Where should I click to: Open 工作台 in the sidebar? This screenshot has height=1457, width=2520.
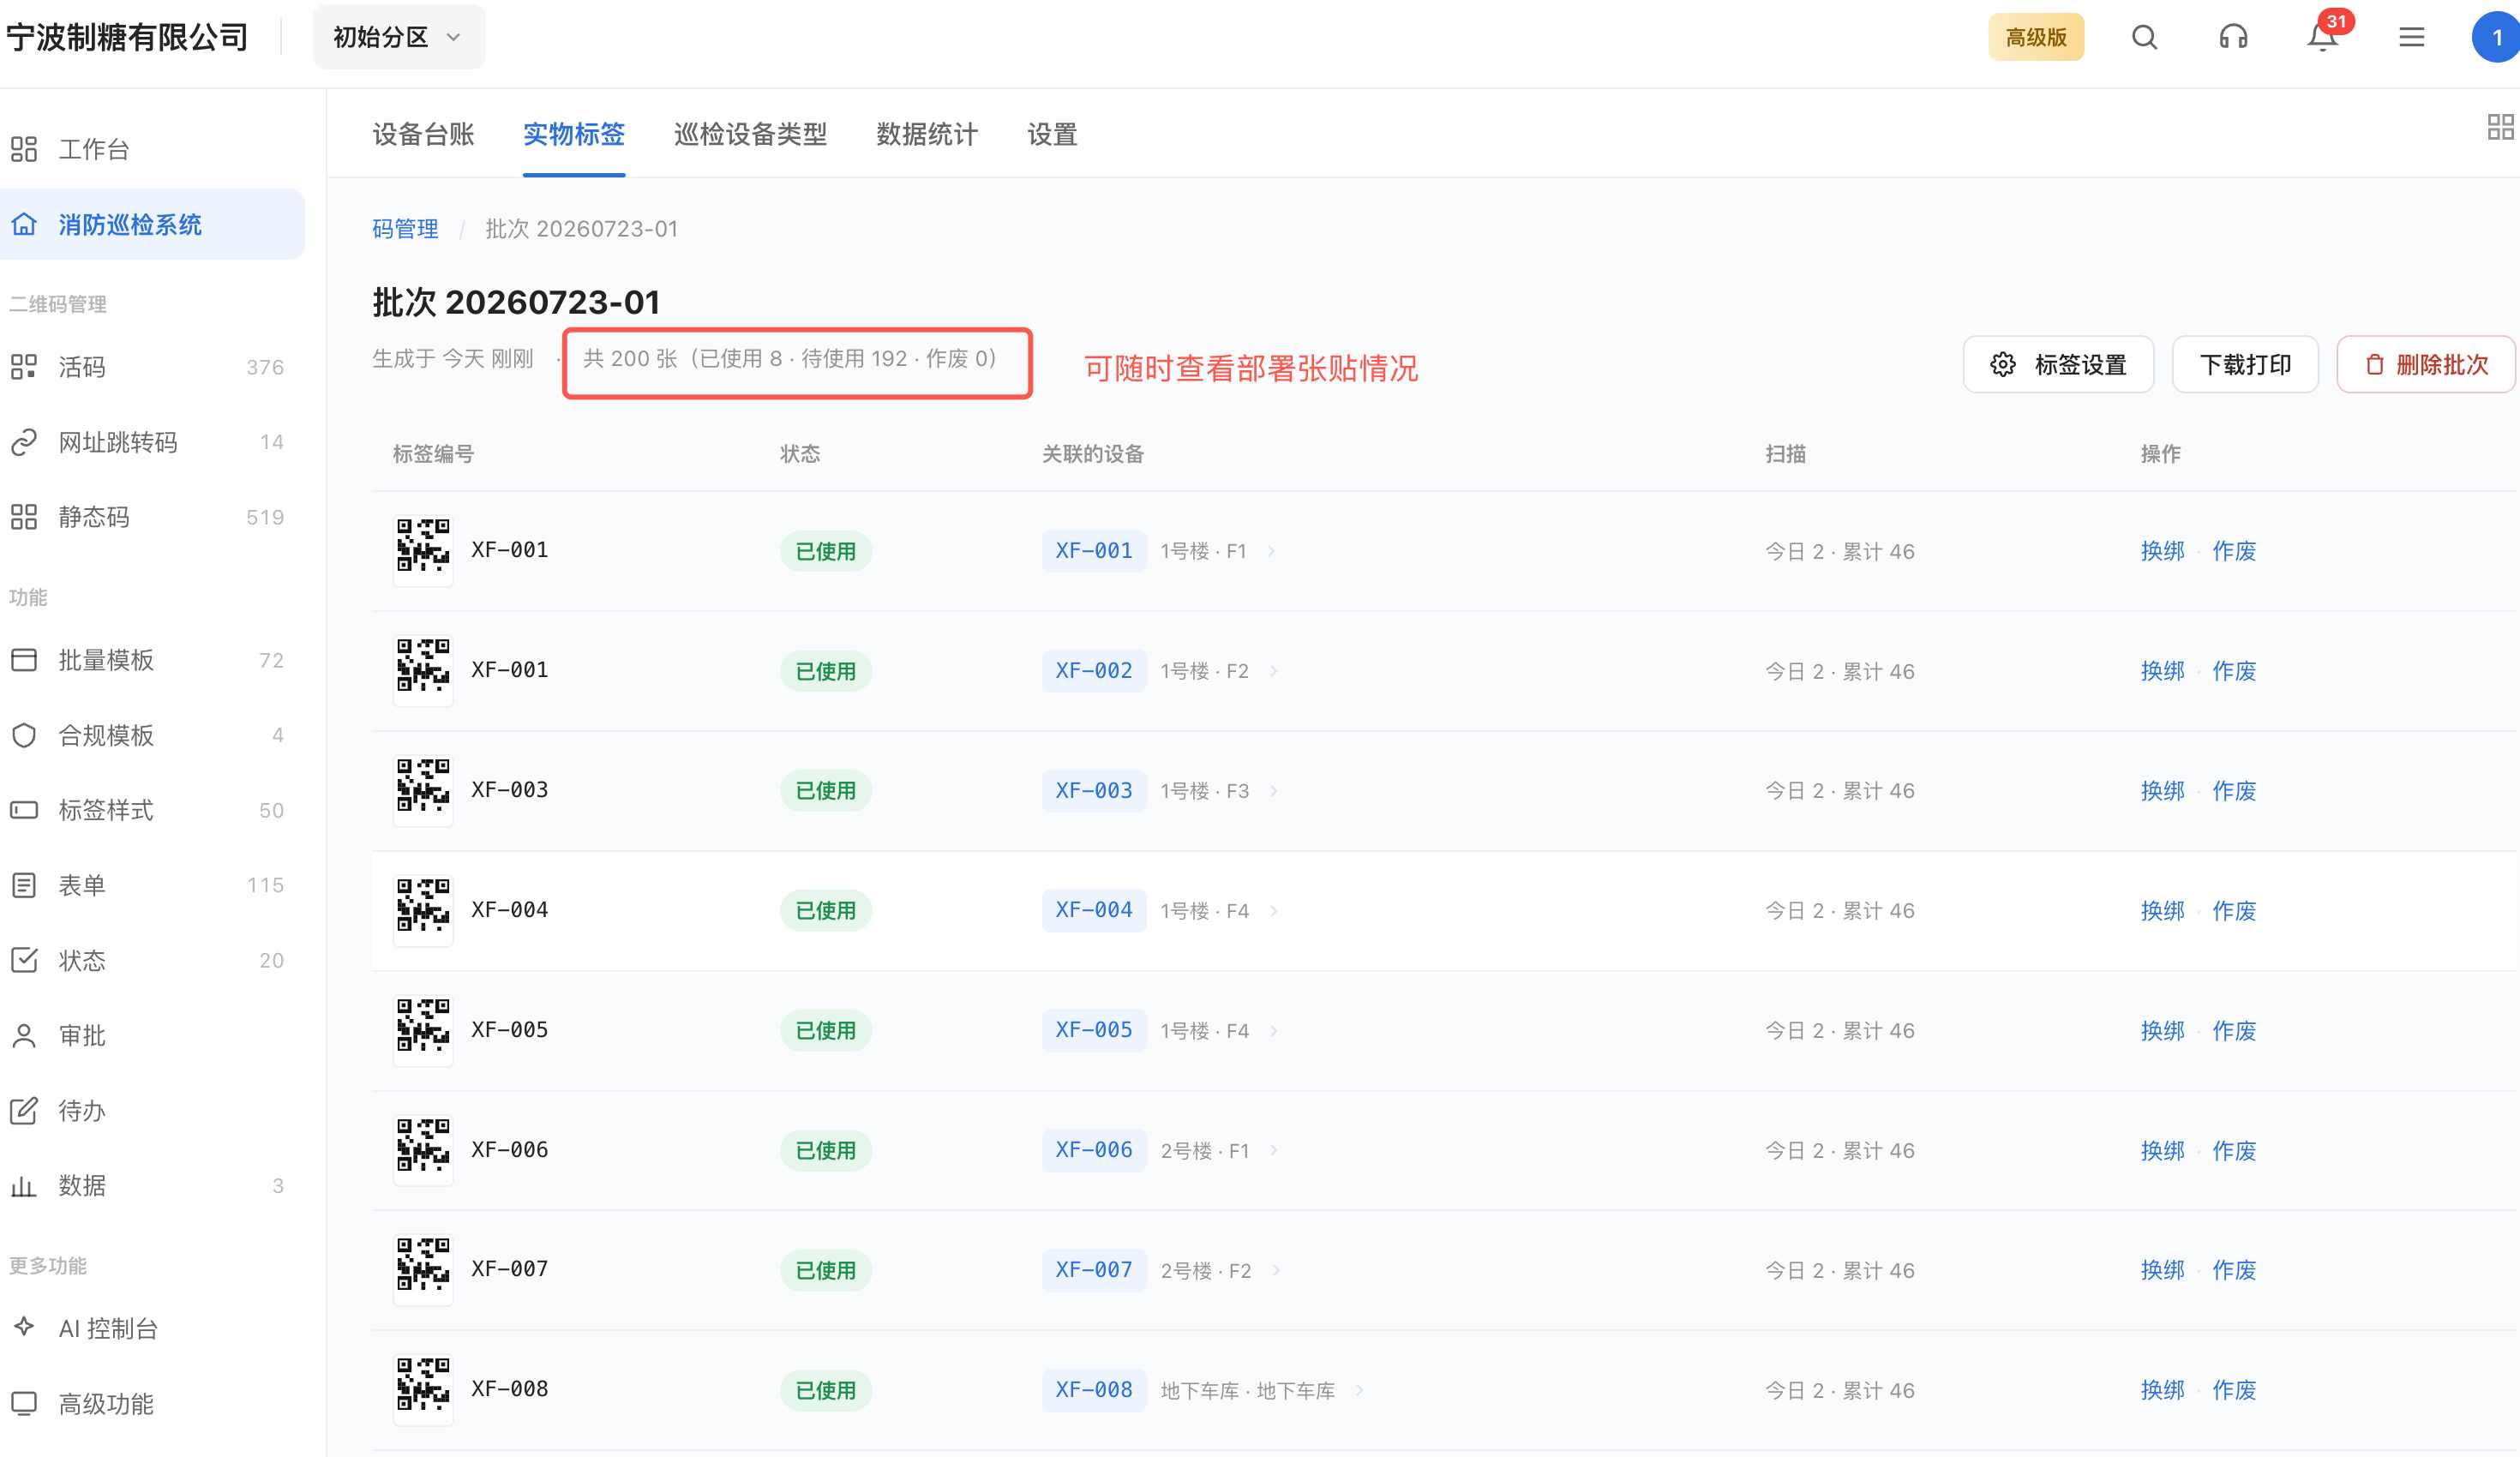pos(152,149)
